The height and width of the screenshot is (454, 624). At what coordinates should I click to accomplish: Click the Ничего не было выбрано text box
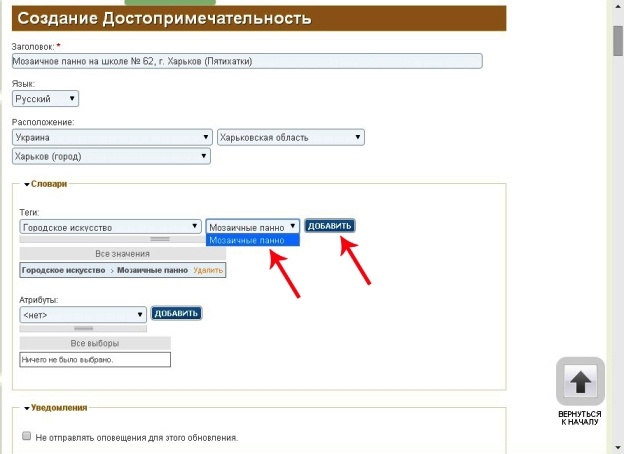coord(95,359)
